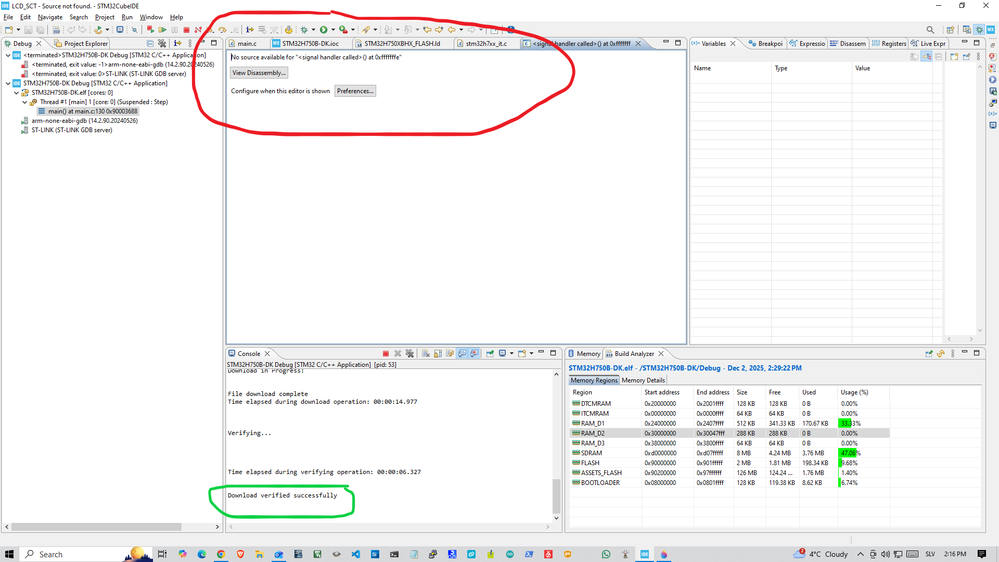This screenshot has height=562, width=999.
Task: Toggle Scroll Lock in Console toolbar
Action: pyautogui.click(x=438, y=353)
